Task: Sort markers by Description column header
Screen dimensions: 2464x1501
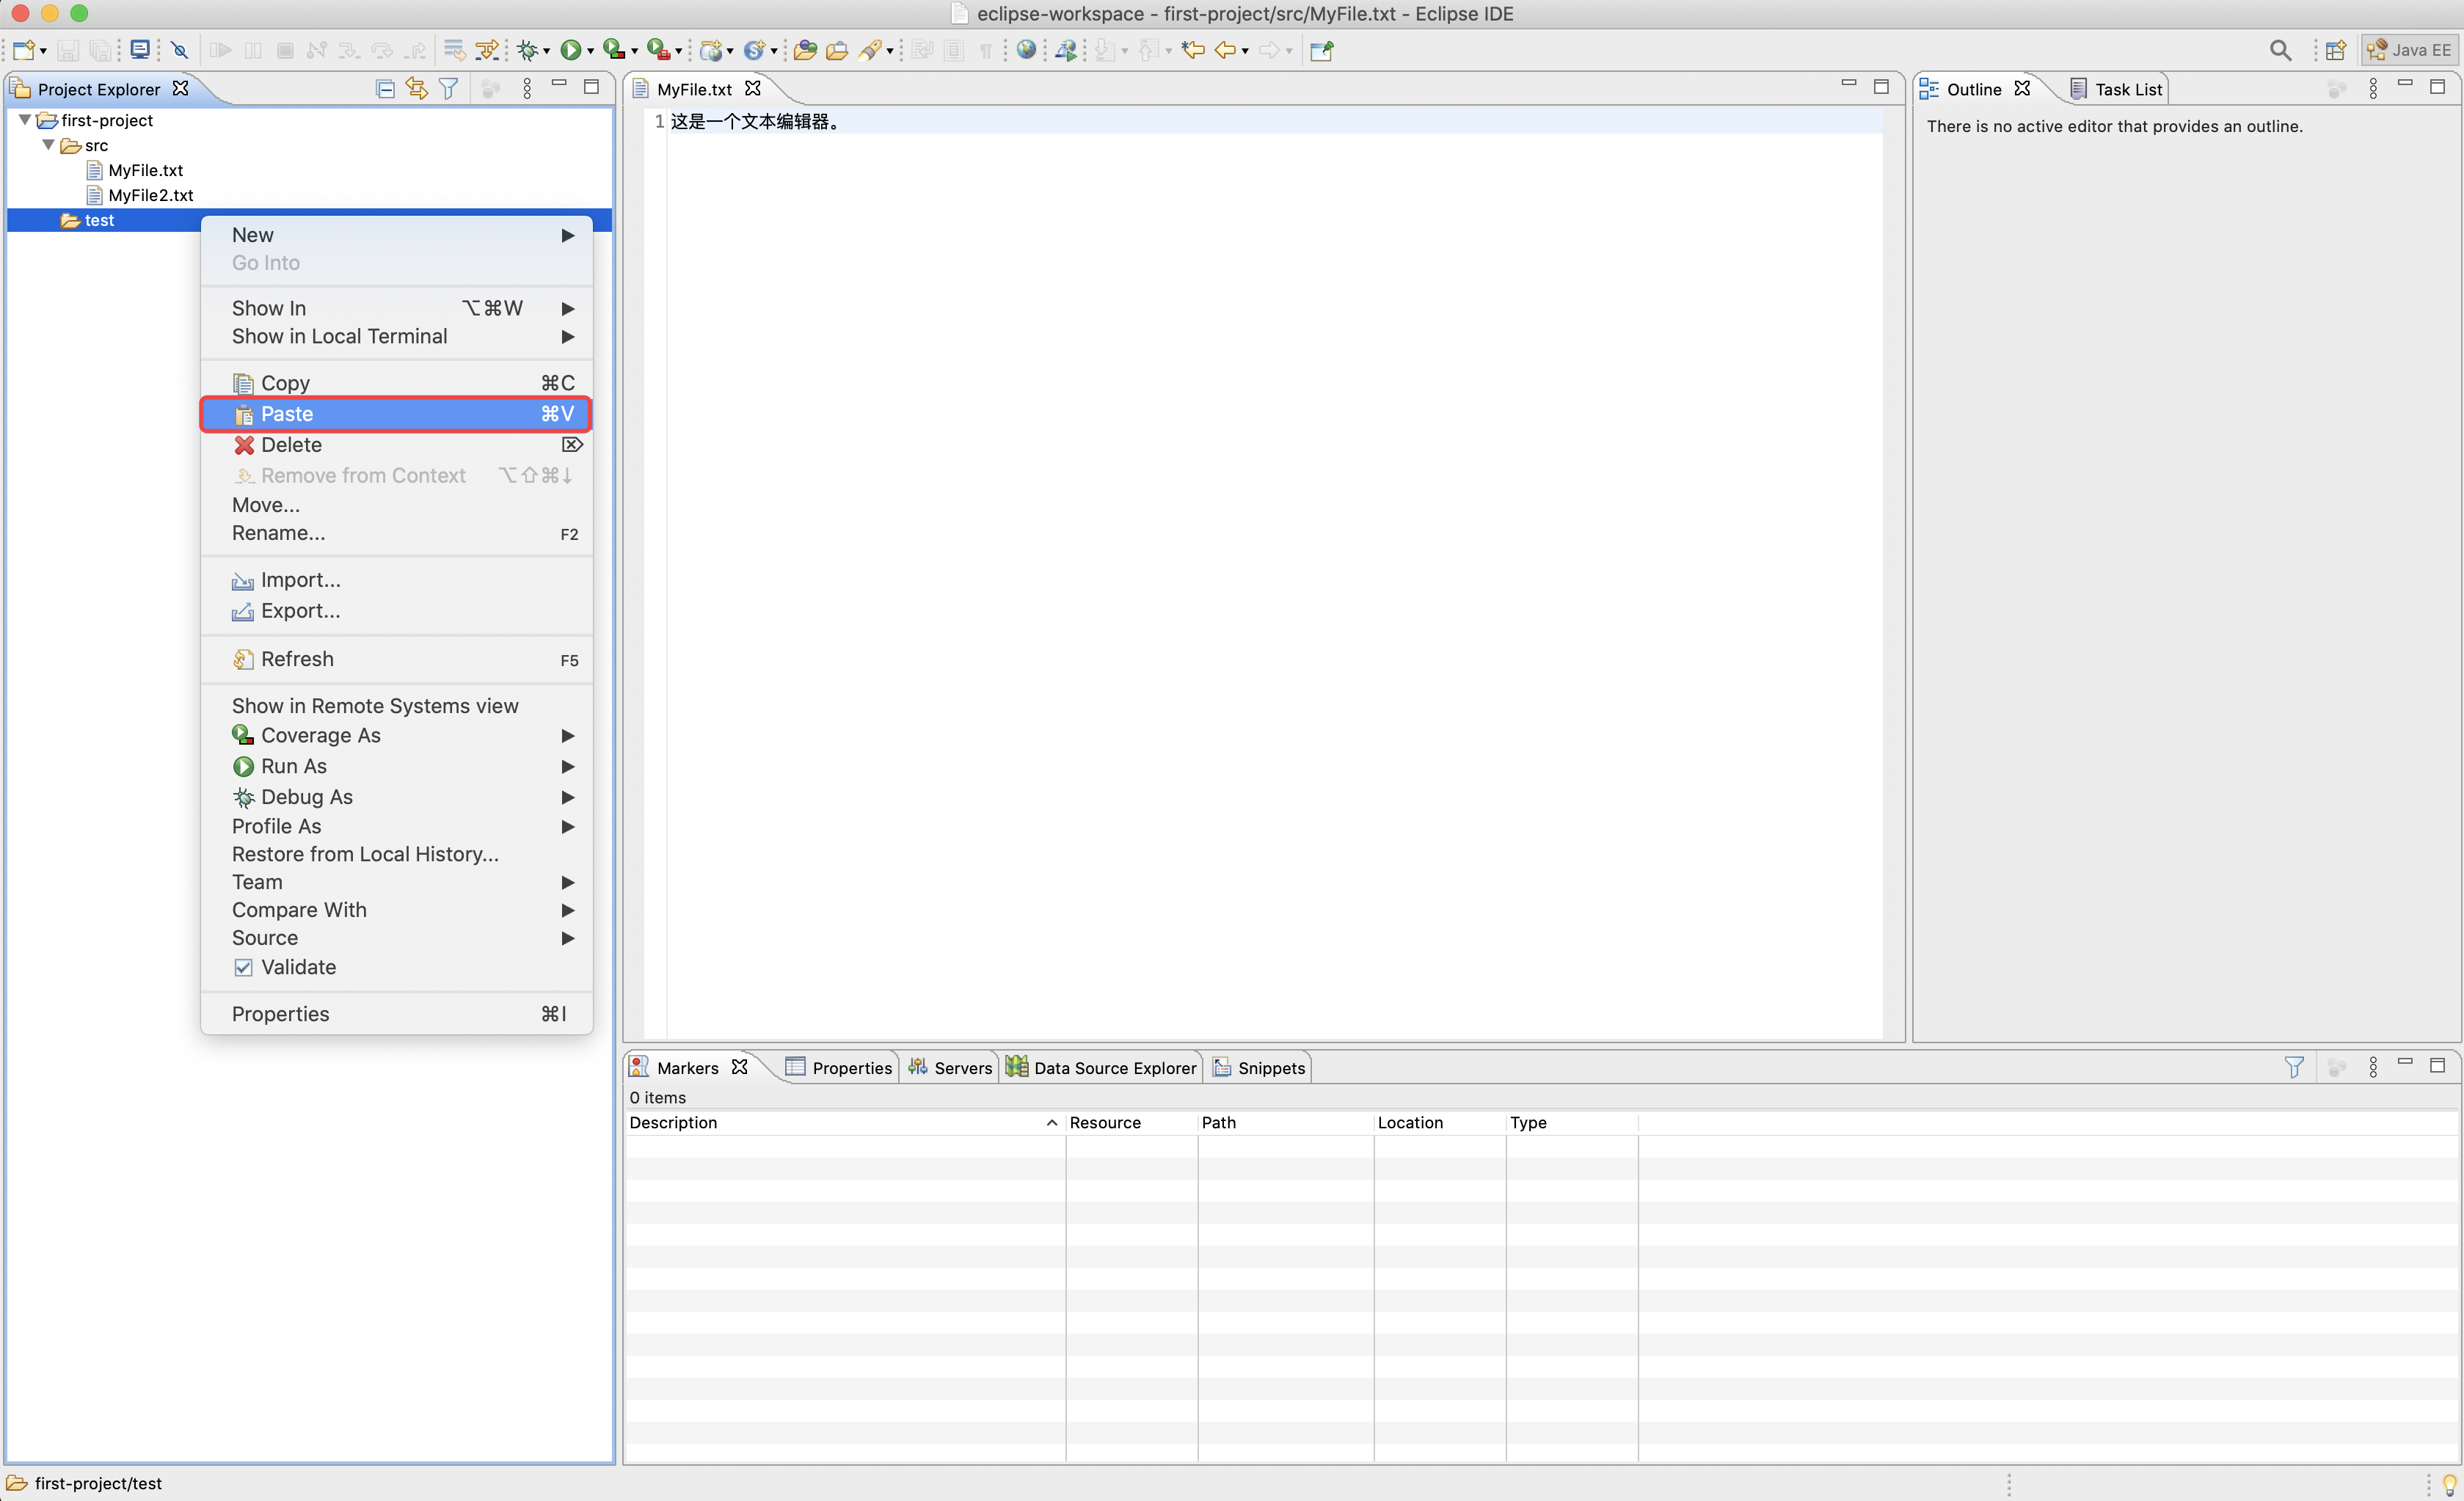Action: [x=844, y=1123]
